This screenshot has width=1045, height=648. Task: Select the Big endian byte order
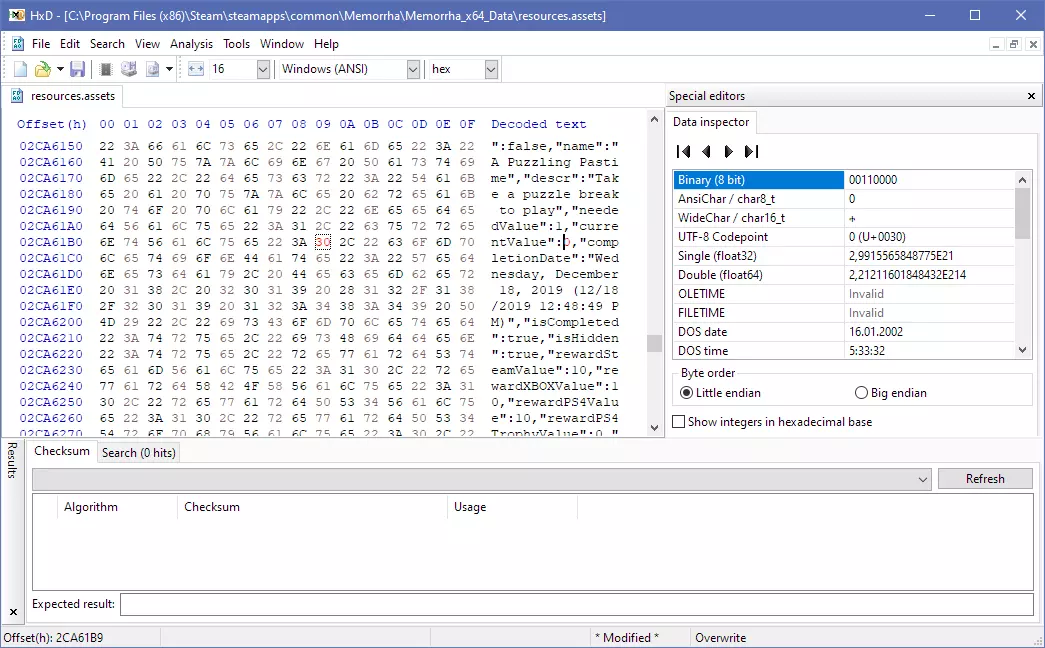(861, 393)
